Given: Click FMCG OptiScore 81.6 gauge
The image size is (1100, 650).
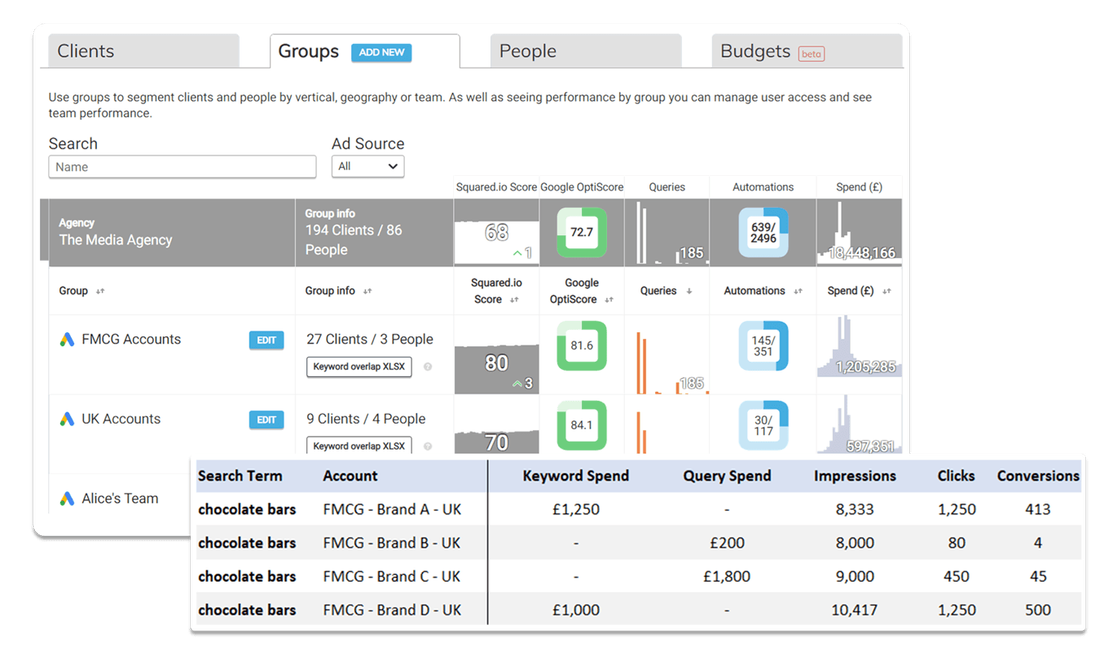Looking at the screenshot, I should click(x=582, y=346).
